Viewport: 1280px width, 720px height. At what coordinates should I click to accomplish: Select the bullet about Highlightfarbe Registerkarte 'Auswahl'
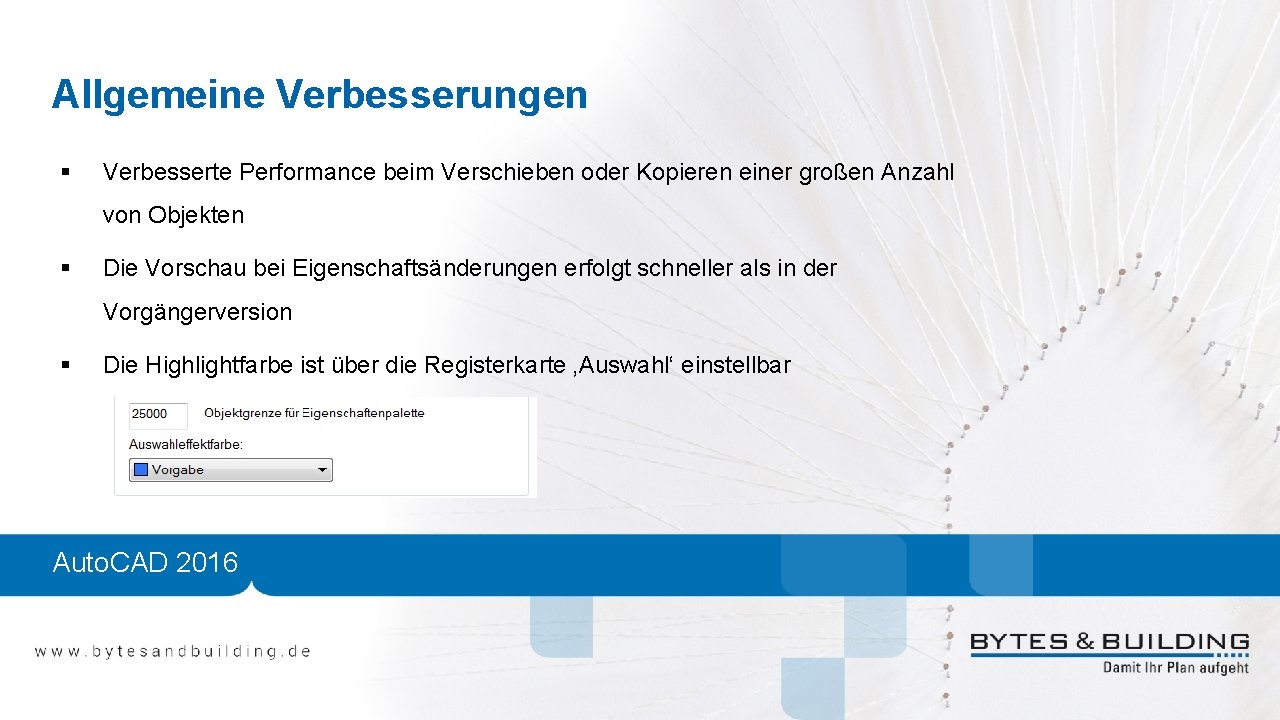(x=447, y=365)
